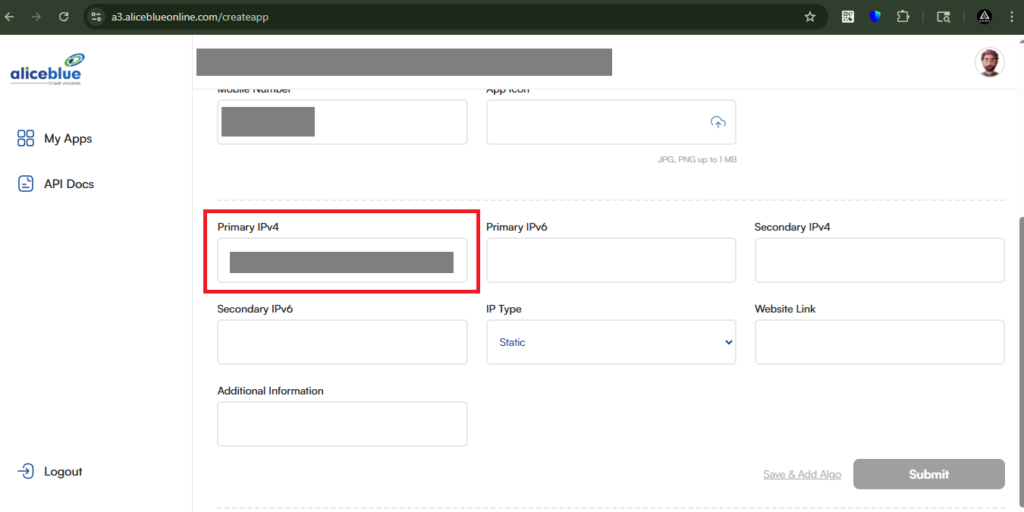Click the upload icon in App Icon field
This screenshot has height=512, width=1024.
click(x=717, y=122)
